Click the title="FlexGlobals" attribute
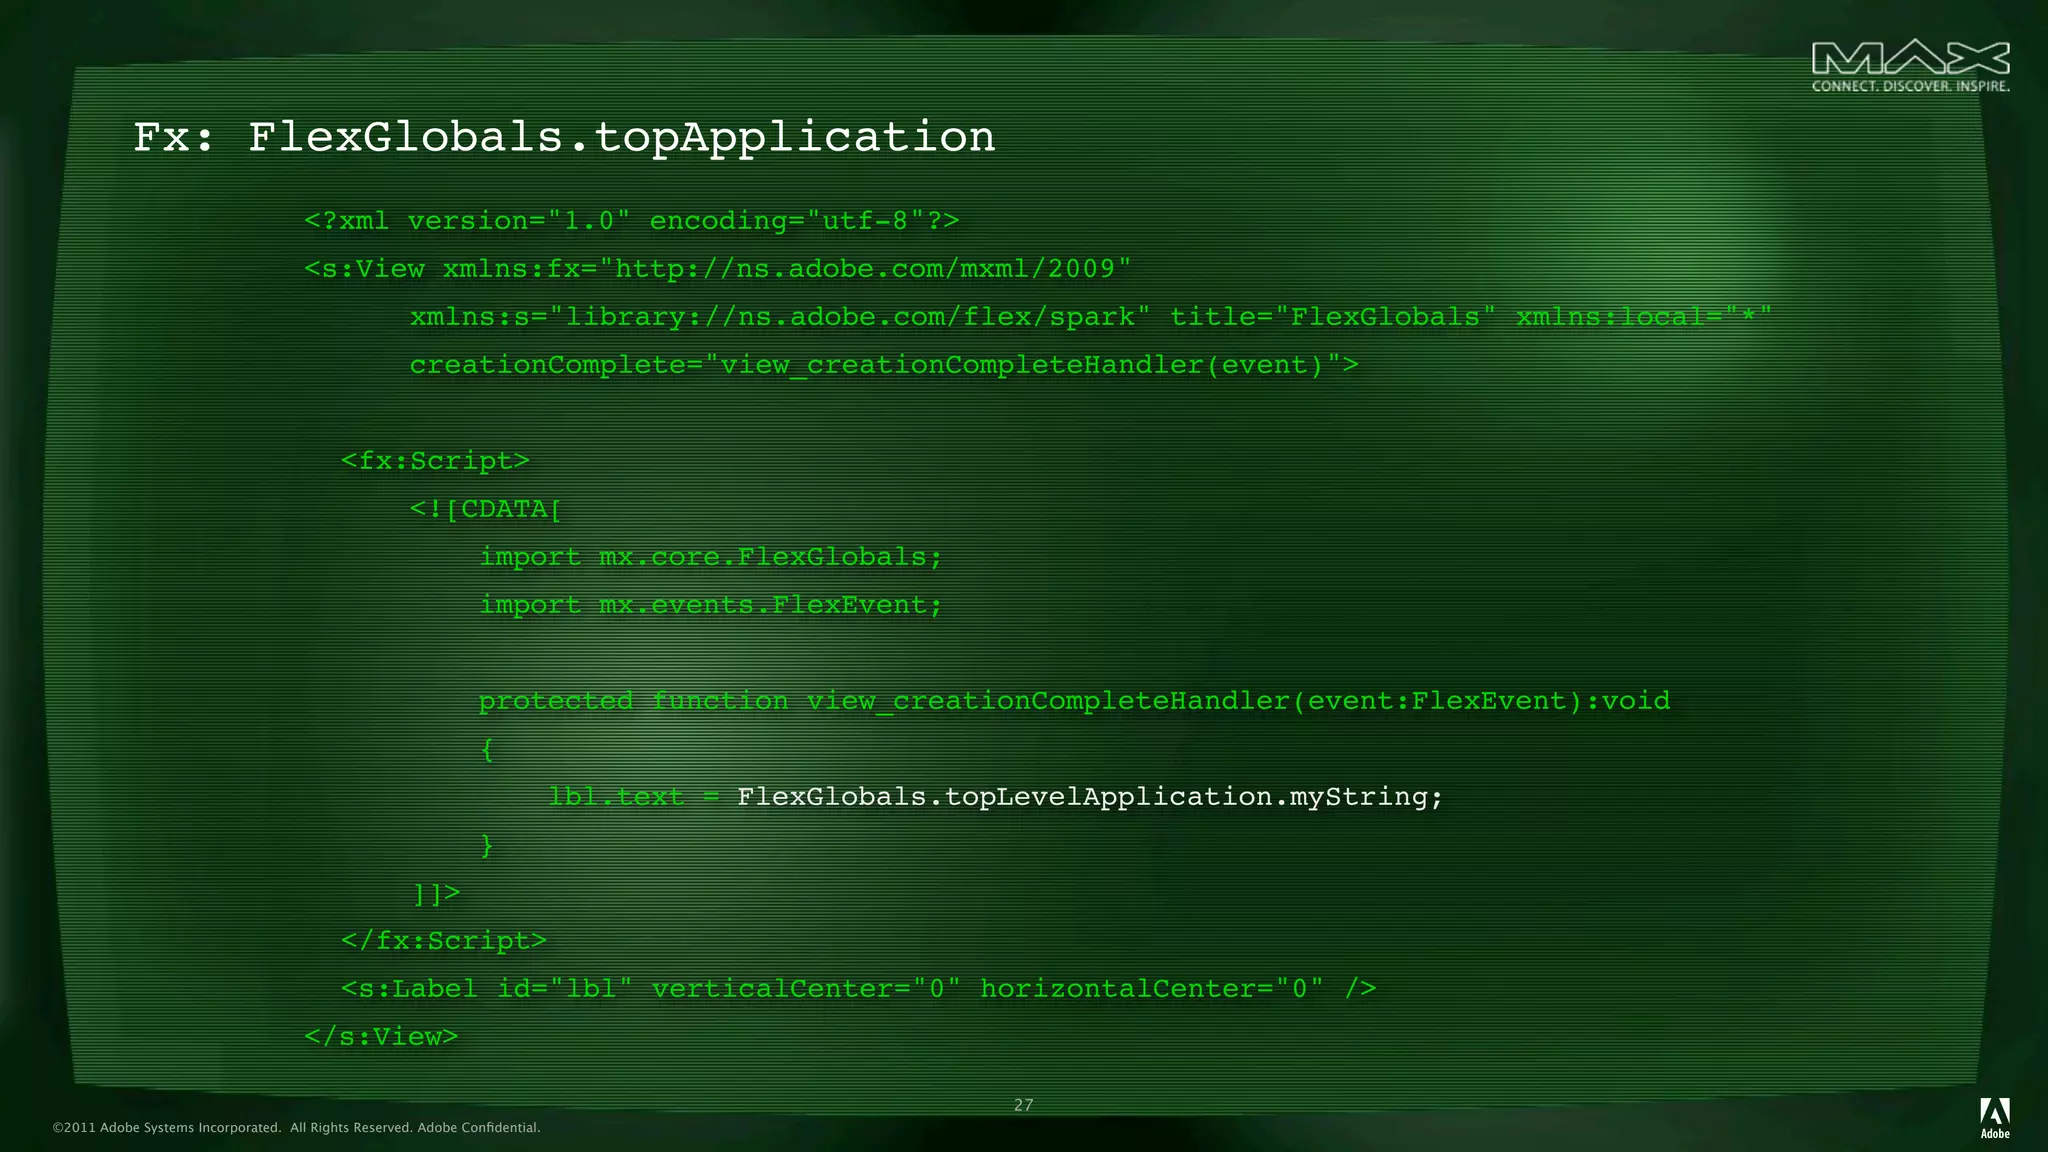 (1333, 317)
